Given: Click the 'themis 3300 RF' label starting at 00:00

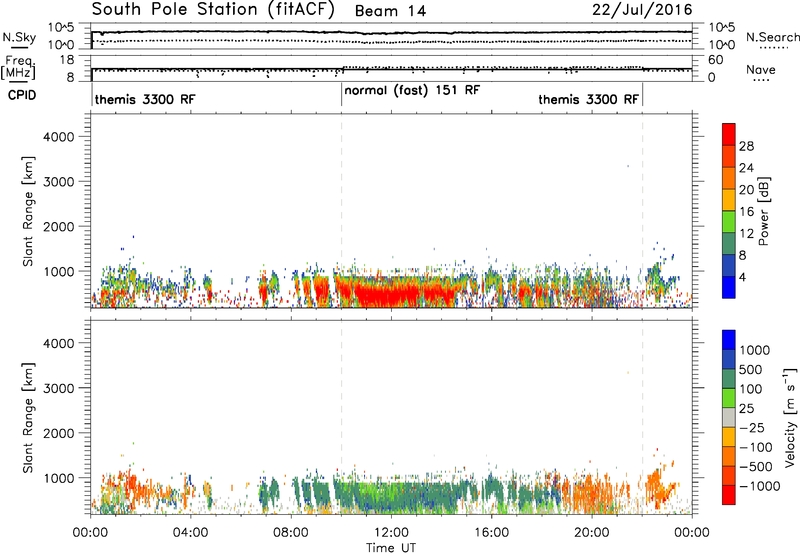Looking at the screenshot, I should click(x=145, y=99).
